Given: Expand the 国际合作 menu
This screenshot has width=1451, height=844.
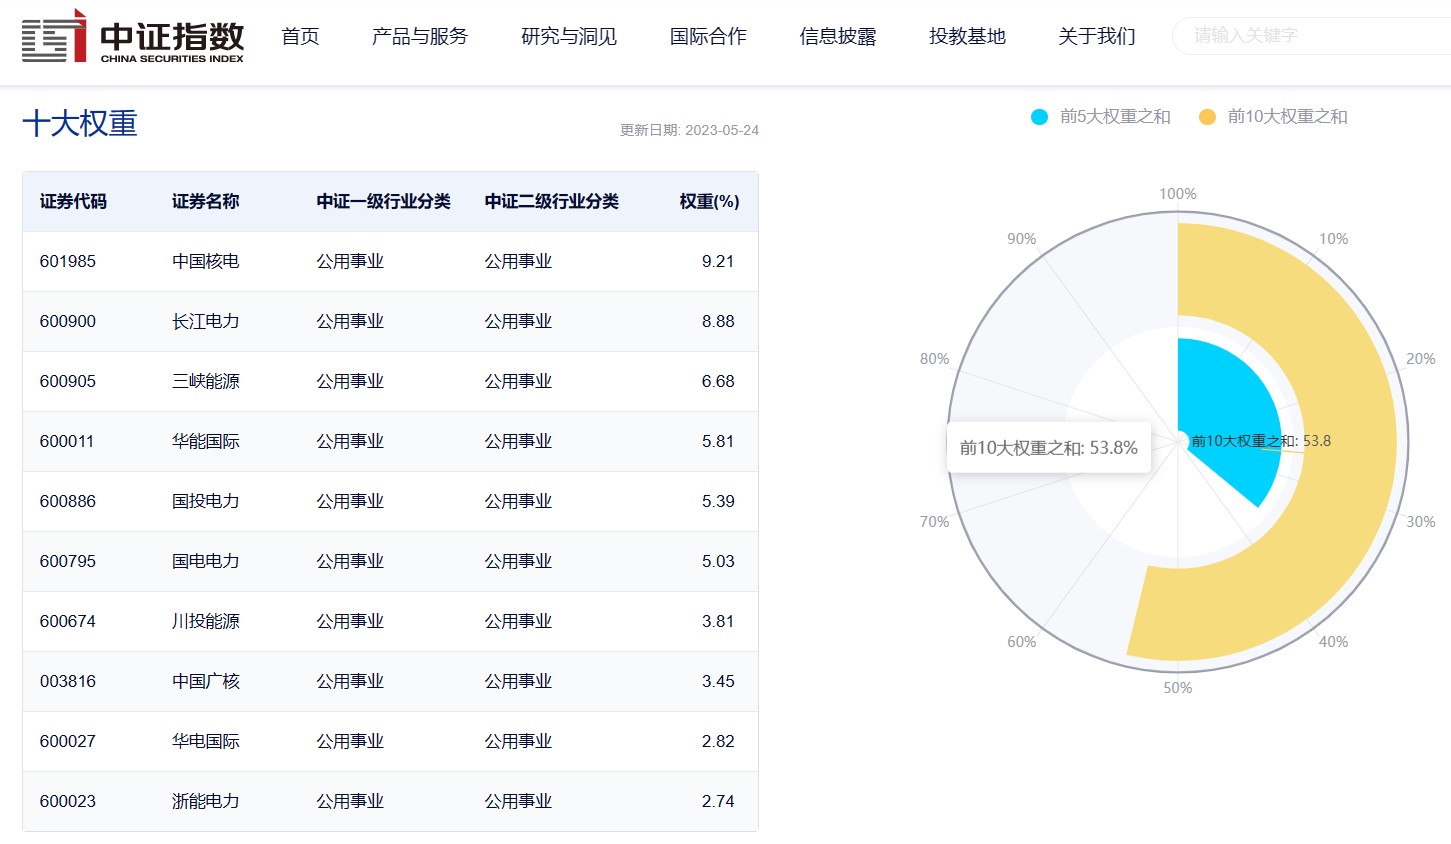Looking at the screenshot, I should (x=708, y=36).
